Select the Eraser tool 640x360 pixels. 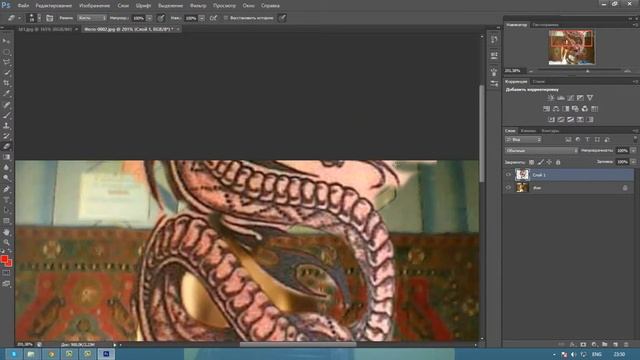click(x=6, y=146)
